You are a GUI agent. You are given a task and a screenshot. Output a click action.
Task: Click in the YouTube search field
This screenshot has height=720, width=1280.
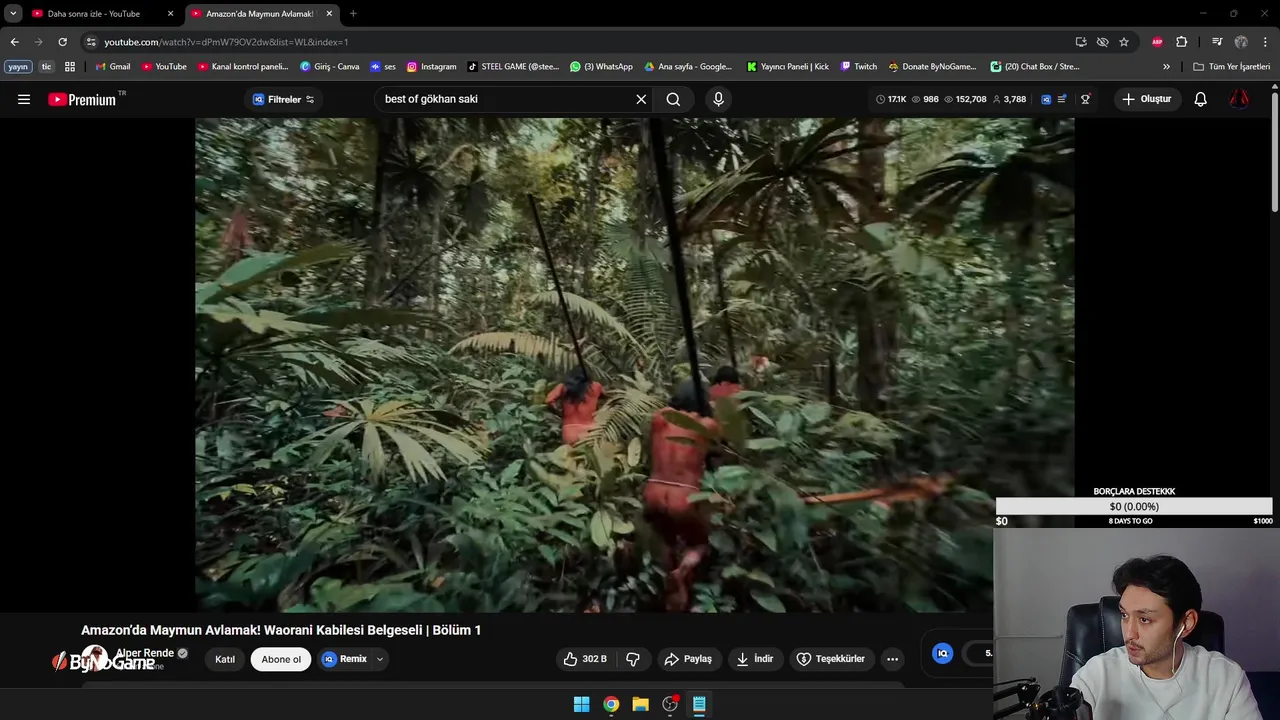(505, 99)
